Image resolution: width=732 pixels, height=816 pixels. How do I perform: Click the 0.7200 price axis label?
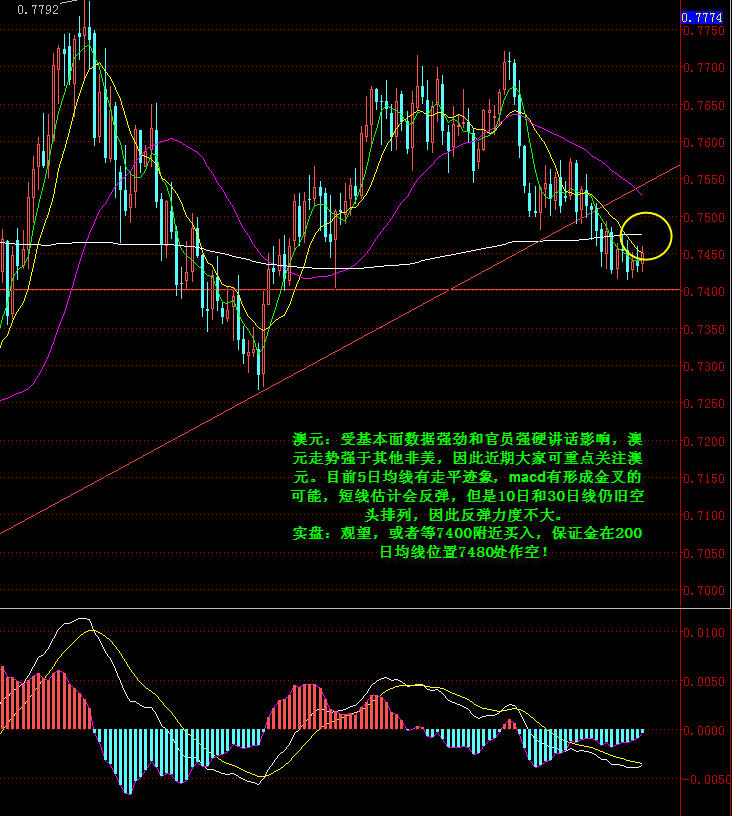click(704, 441)
